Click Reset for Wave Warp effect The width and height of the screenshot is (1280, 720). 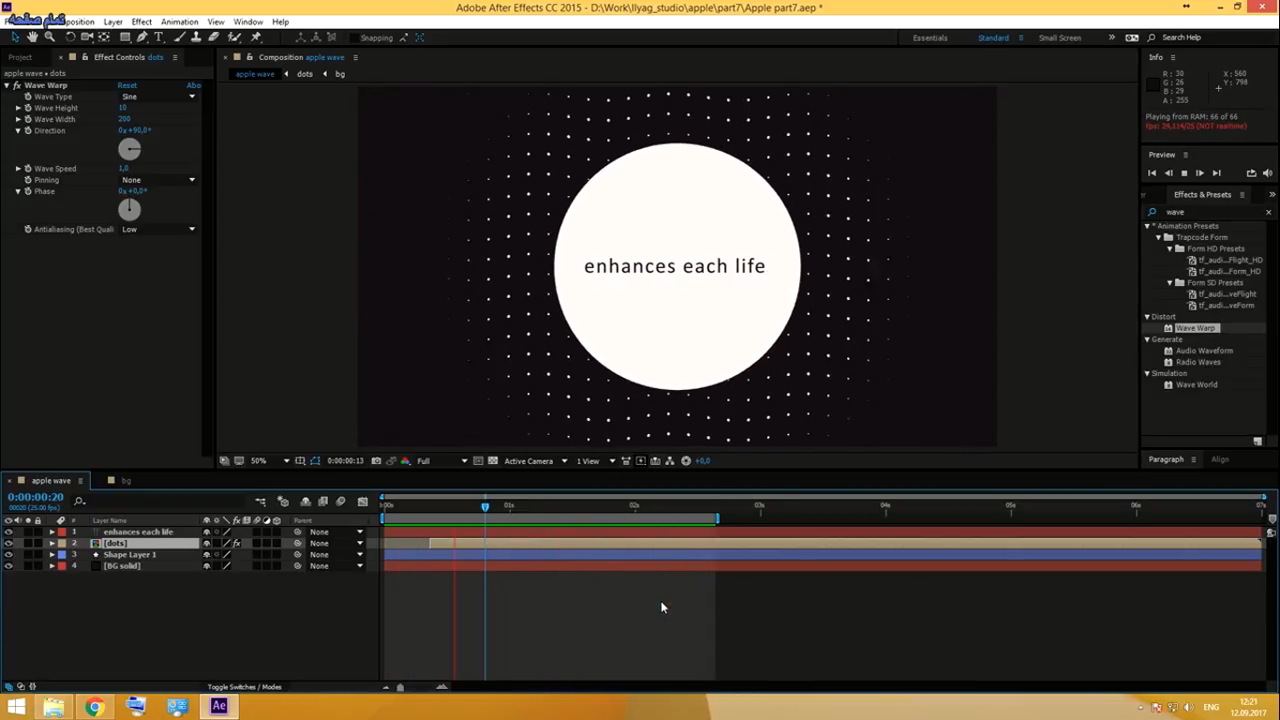click(127, 85)
